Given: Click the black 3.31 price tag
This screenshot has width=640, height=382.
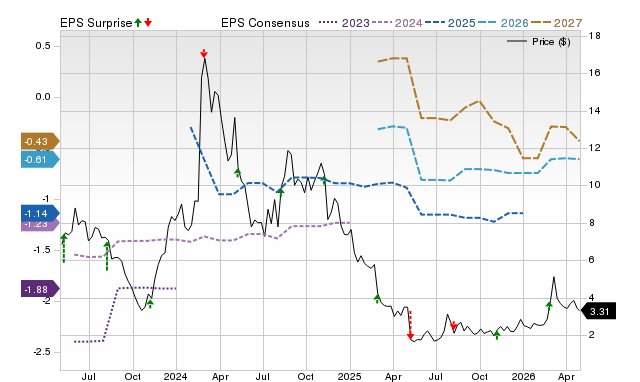Looking at the screenshot, I should [x=598, y=311].
